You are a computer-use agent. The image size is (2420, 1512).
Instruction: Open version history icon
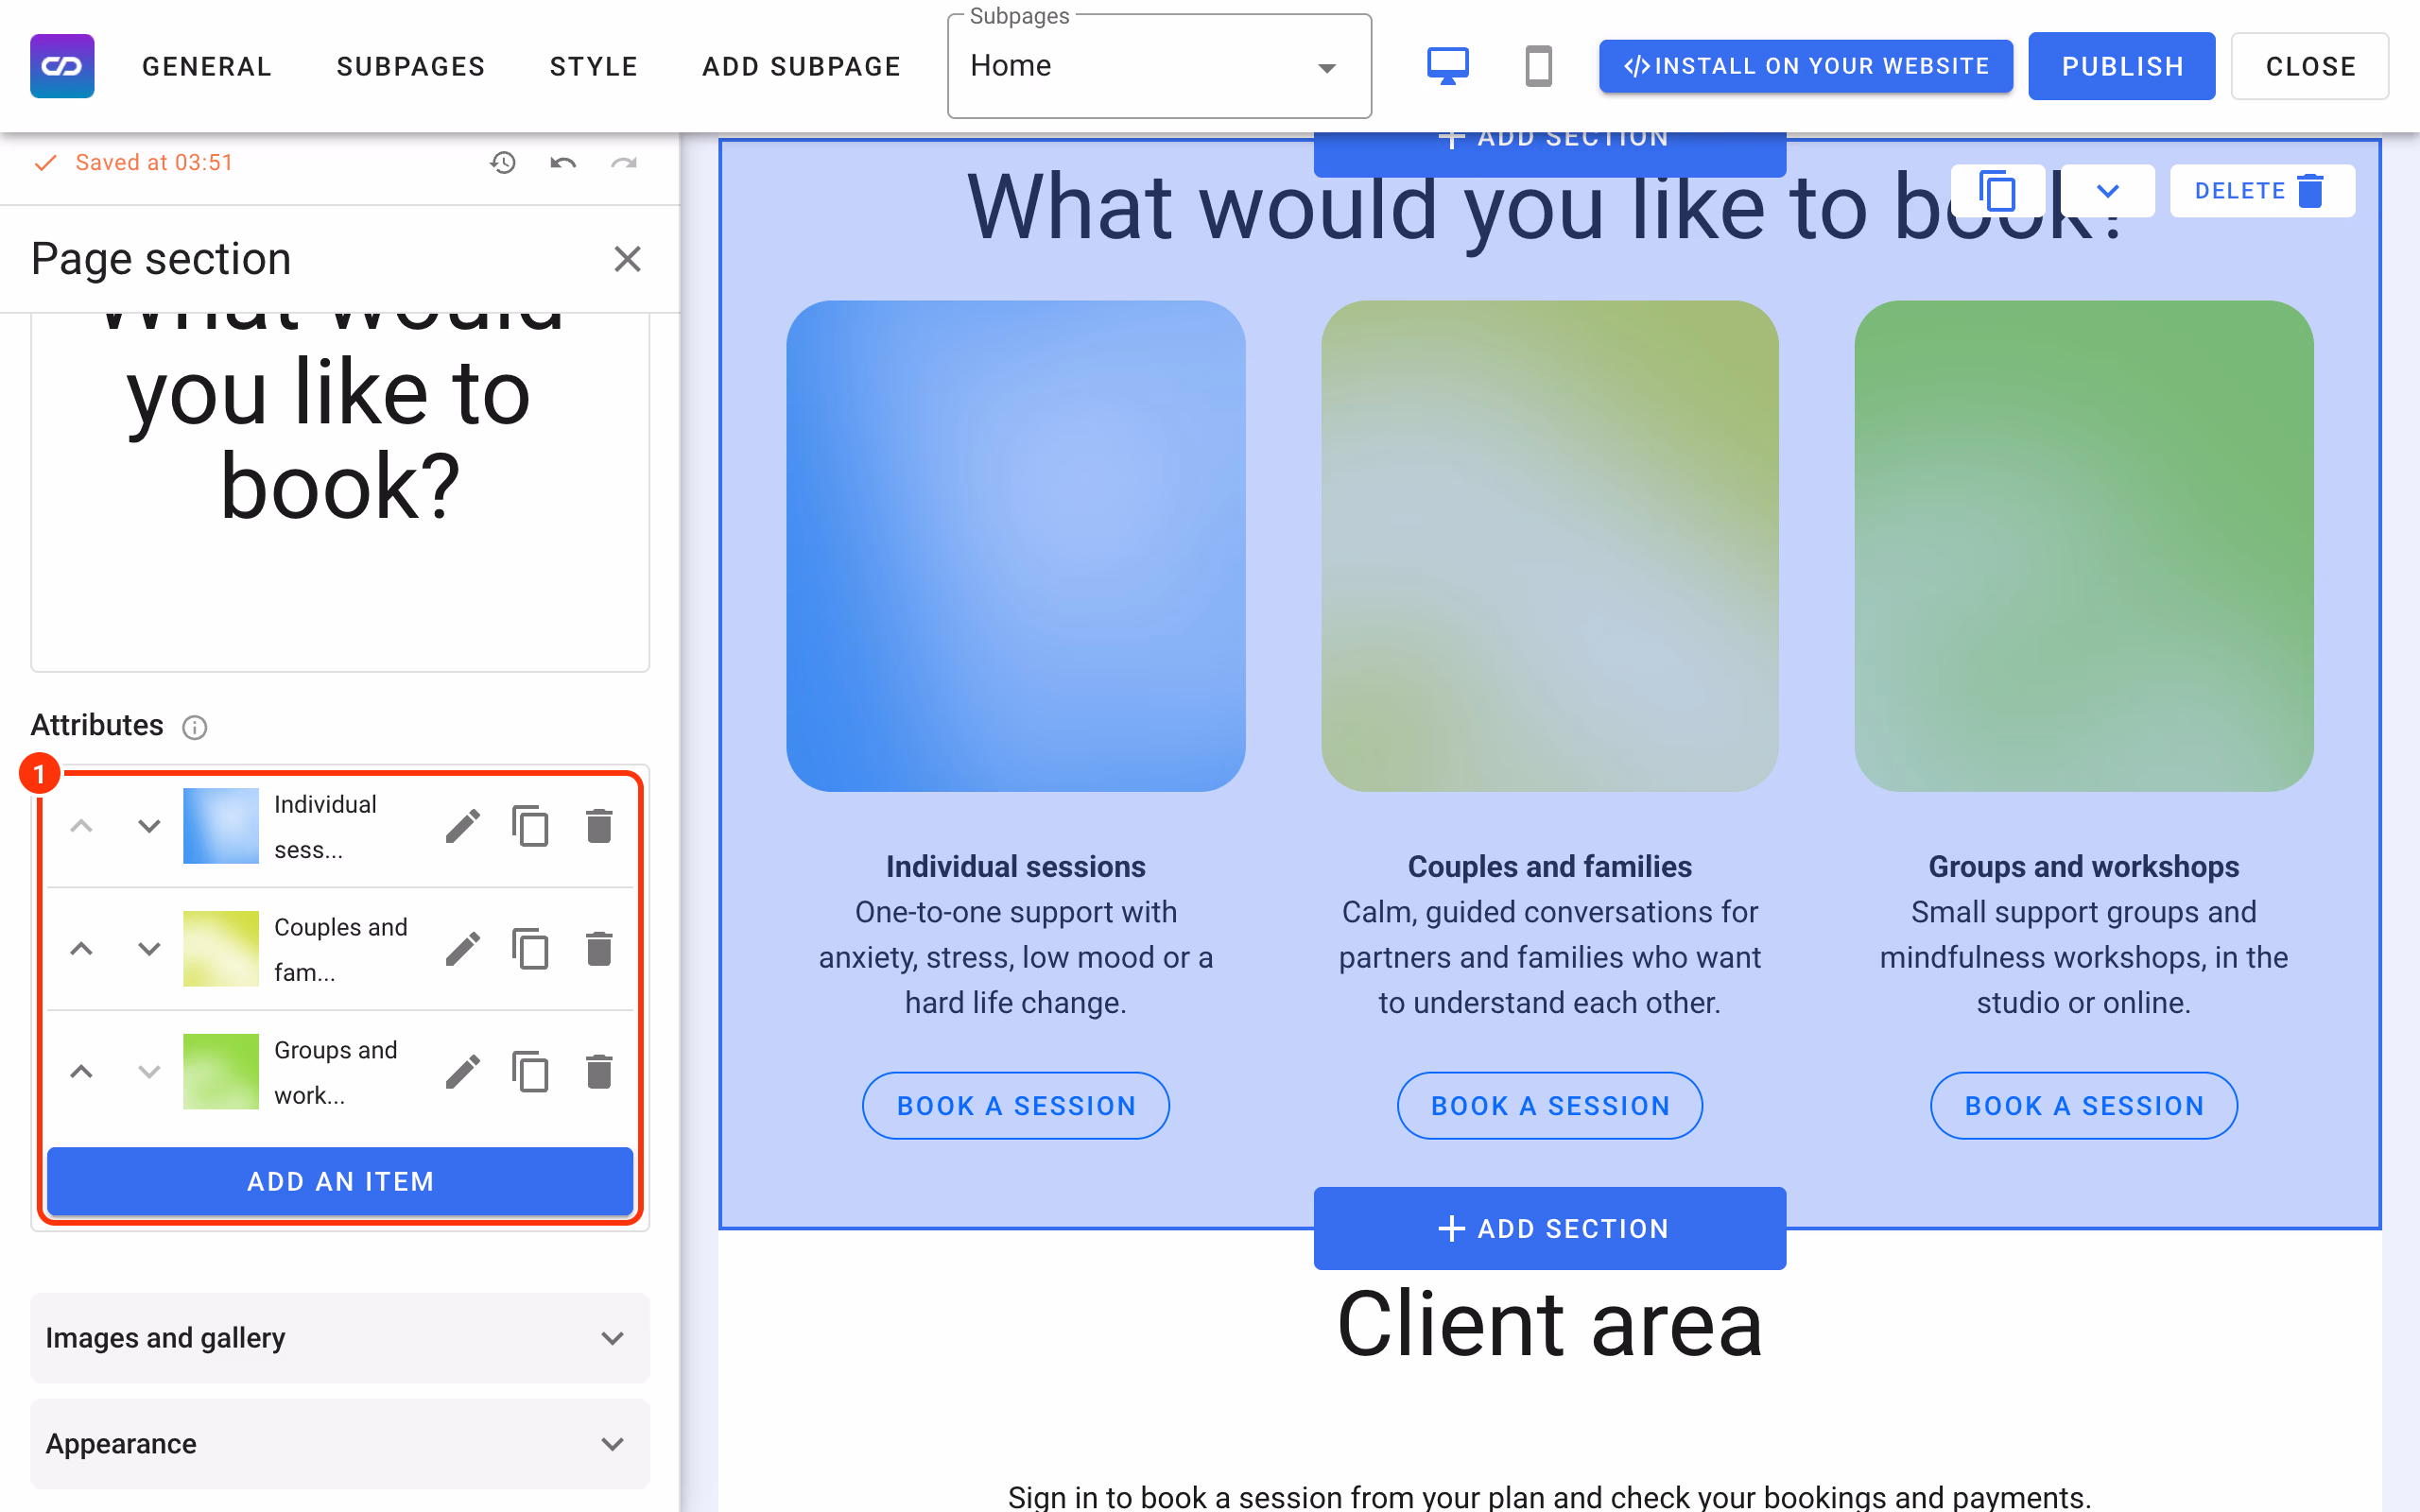pyautogui.click(x=503, y=162)
